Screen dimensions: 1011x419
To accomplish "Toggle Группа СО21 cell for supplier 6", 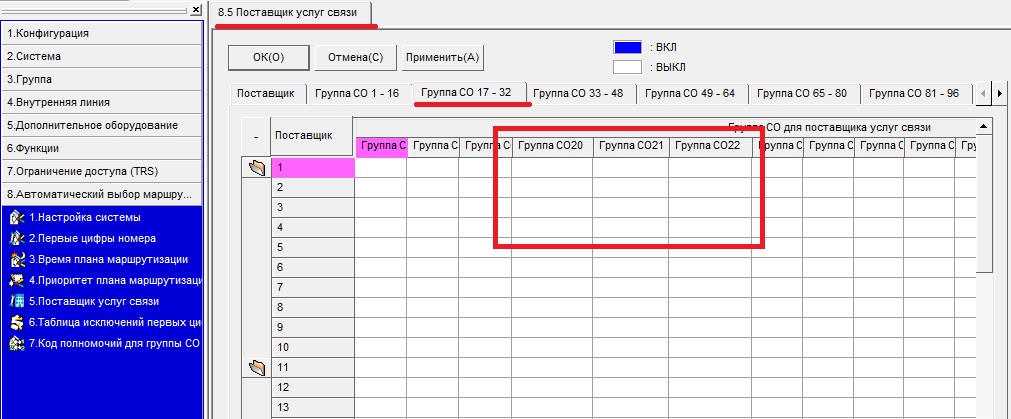I will 631,268.
